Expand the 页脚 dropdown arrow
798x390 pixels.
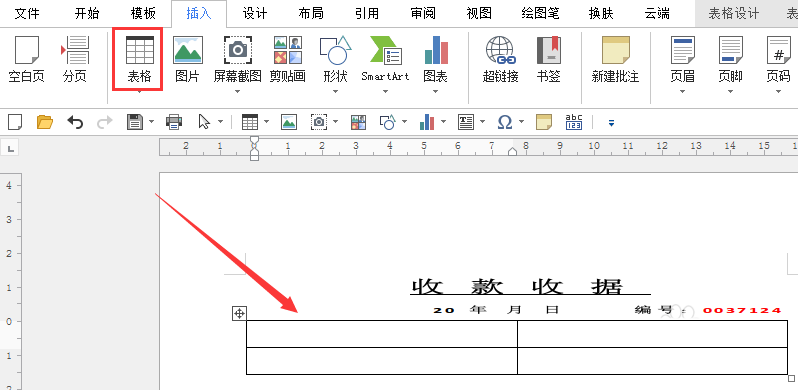coord(730,92)
